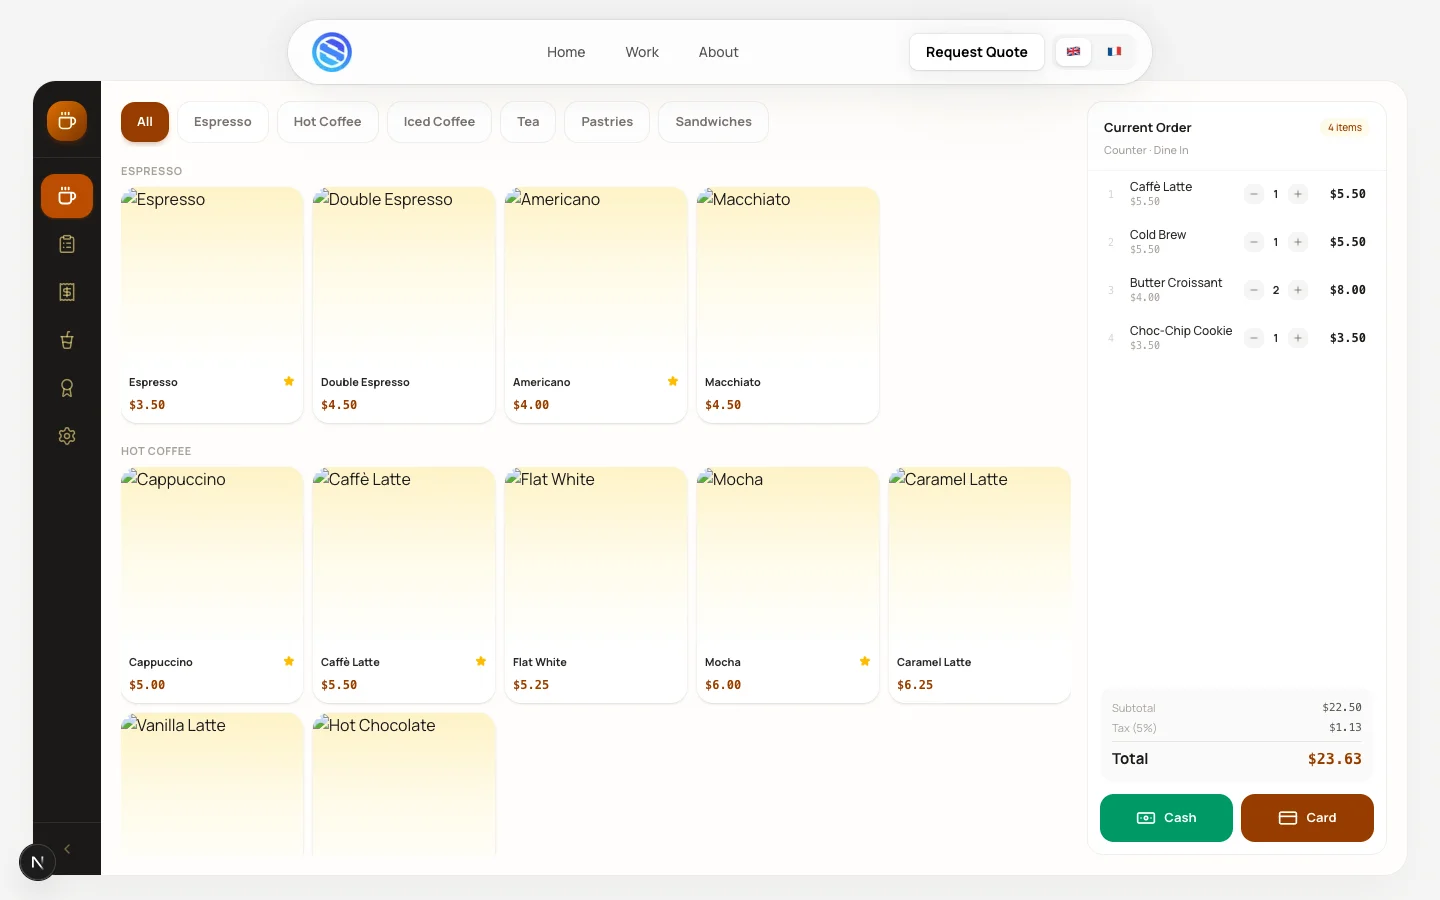
Task: Open the highlighted point-of-sale cup icon in sidebar
Action: (x=67, y=196)
